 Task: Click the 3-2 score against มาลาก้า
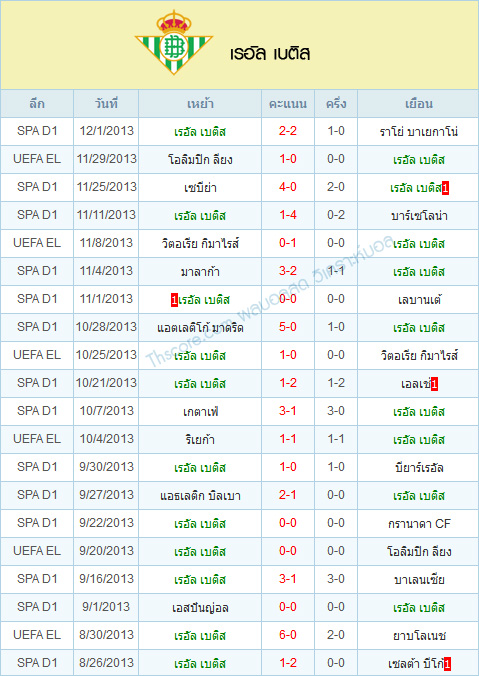[288, 271]
